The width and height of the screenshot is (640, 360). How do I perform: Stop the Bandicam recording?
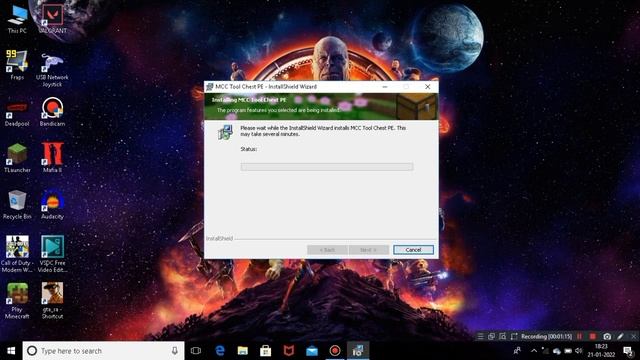593,336
